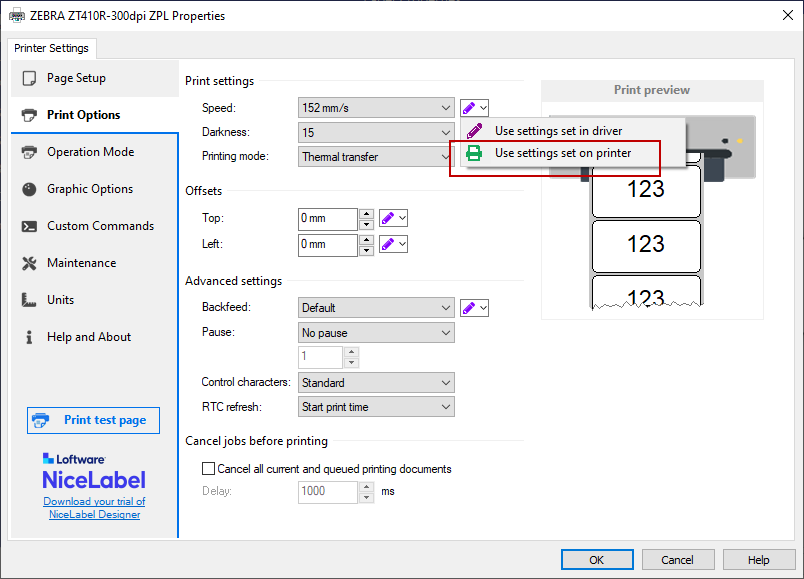804x579 pixels.
Task: Enable Cancel all current and queued documents
Action: click(x=209, y=468)
